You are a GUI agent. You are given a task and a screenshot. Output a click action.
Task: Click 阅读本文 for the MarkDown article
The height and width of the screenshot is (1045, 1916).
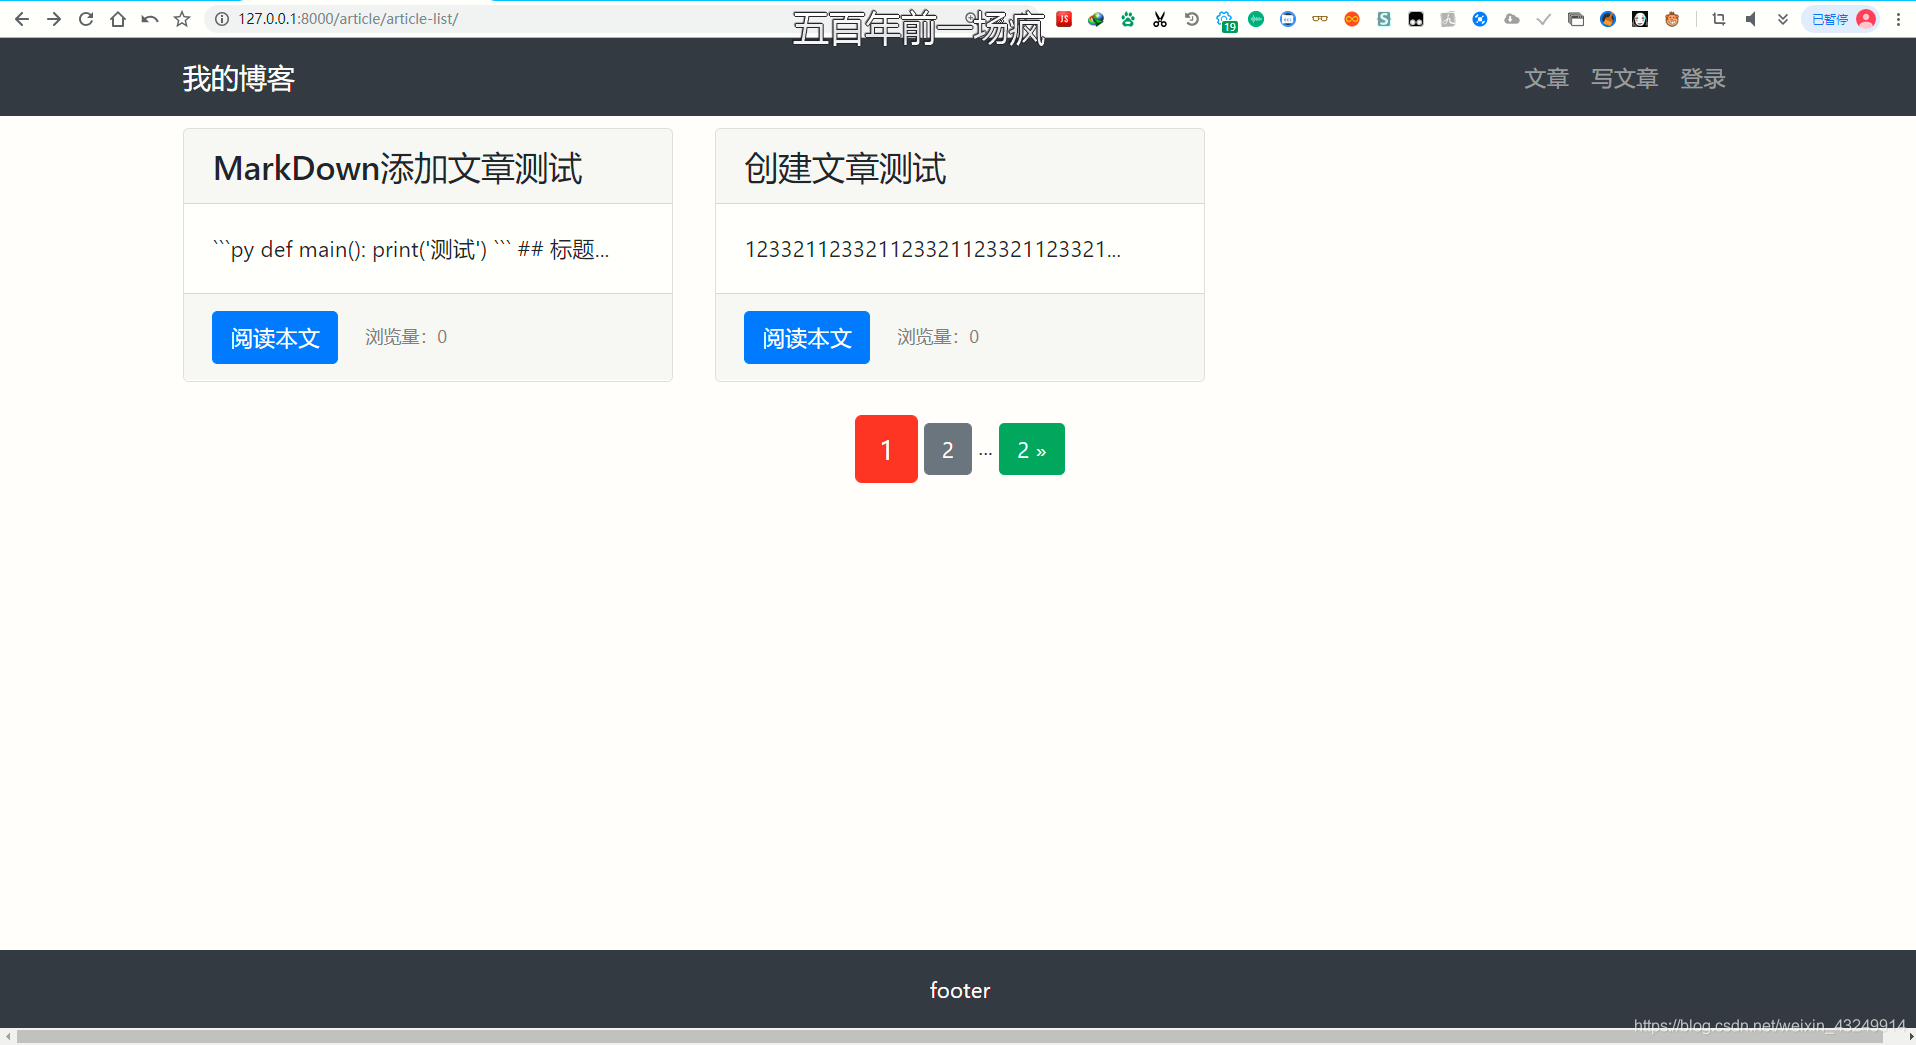pyautogui.click(x=275, y=338)
